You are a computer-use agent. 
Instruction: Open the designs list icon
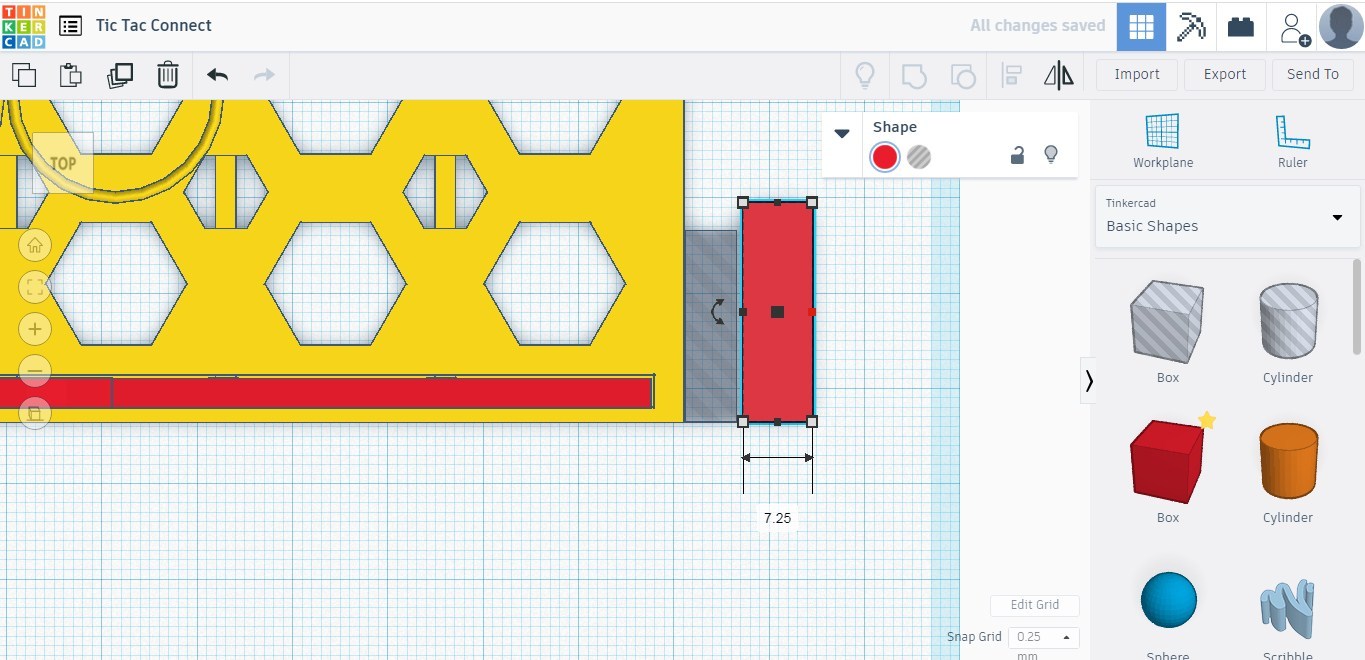(x=70, y=26)
